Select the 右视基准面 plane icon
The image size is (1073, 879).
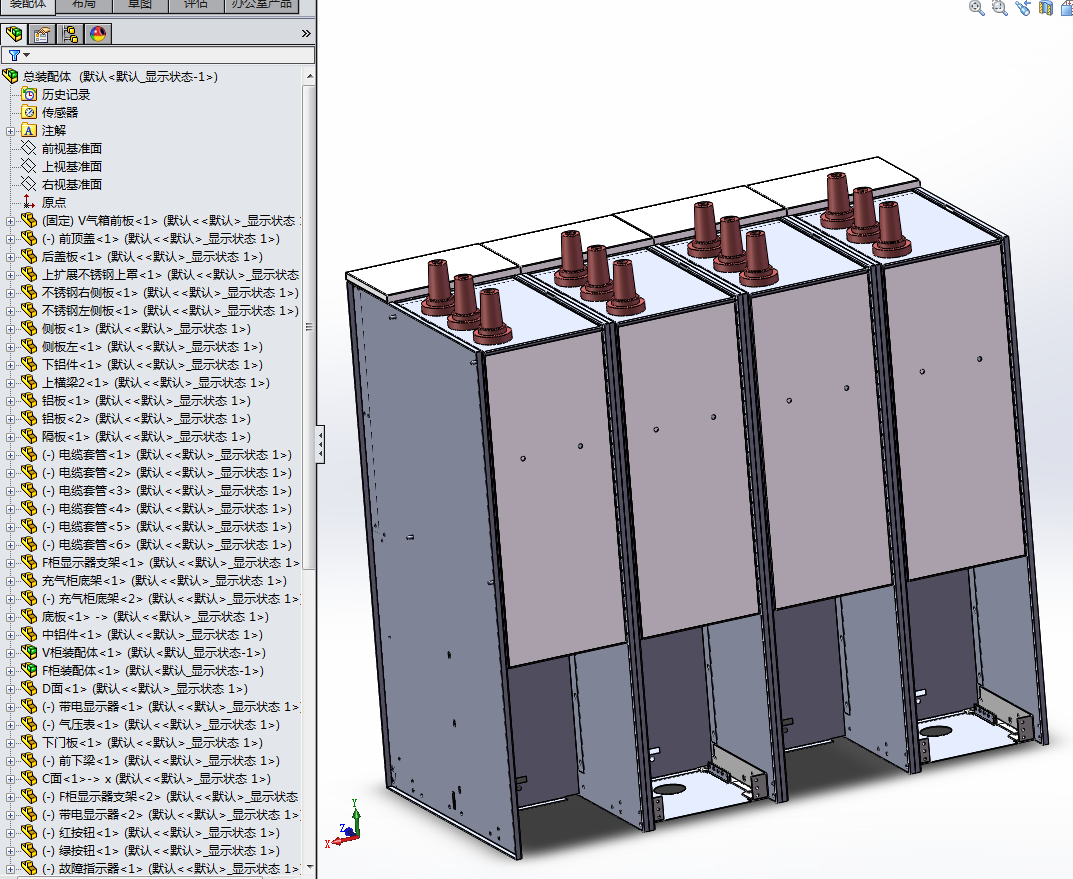[29, 184]
